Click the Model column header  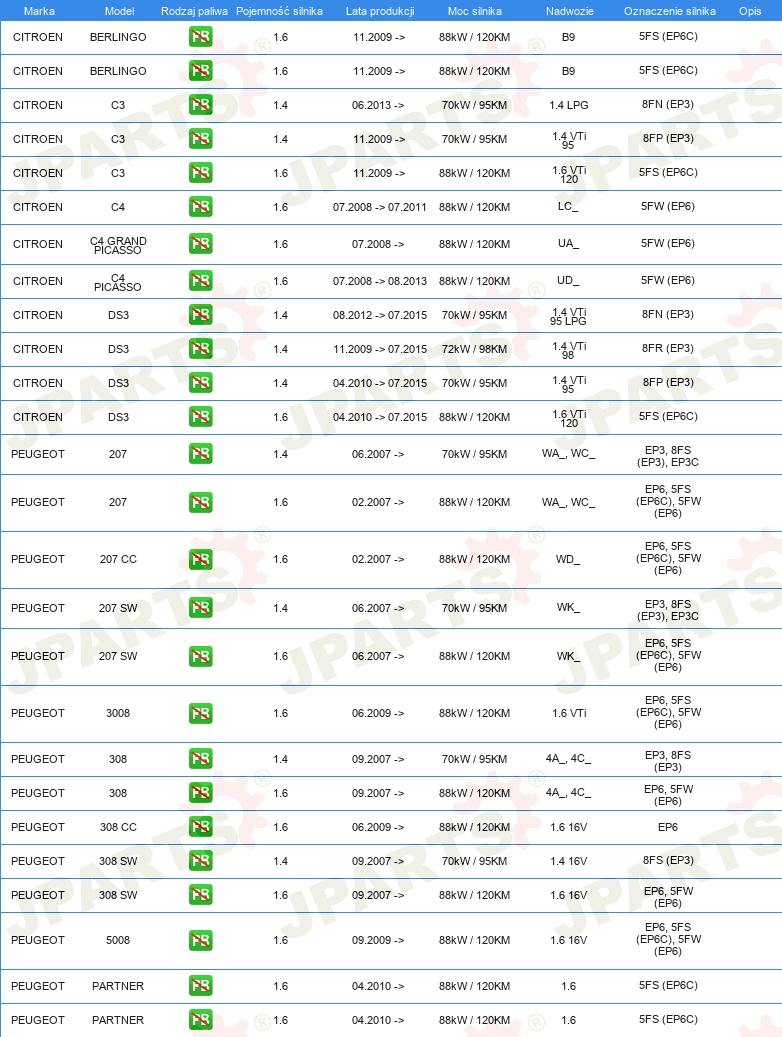pyautogui.click(x=119, y=11)
